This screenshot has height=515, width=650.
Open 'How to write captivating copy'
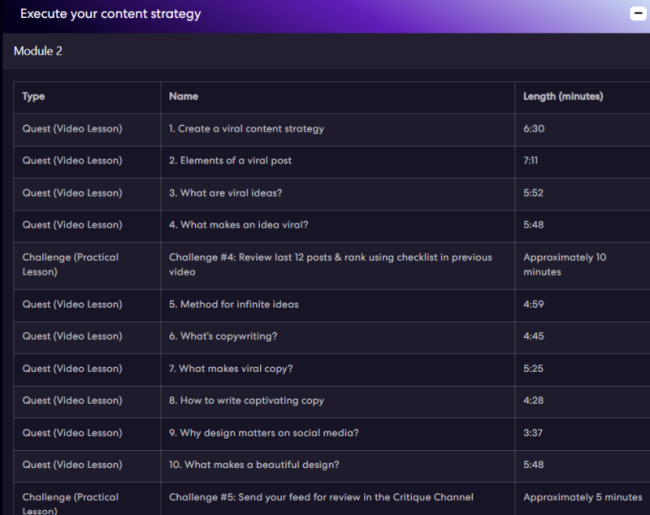pos(246,401)
